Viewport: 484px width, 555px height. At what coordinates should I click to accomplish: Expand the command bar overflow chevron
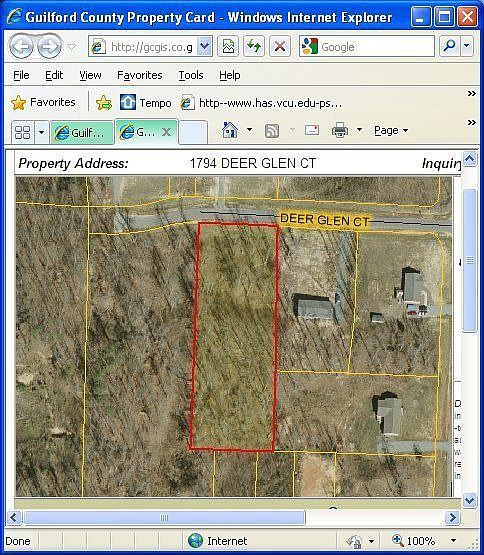click(471, 123)
